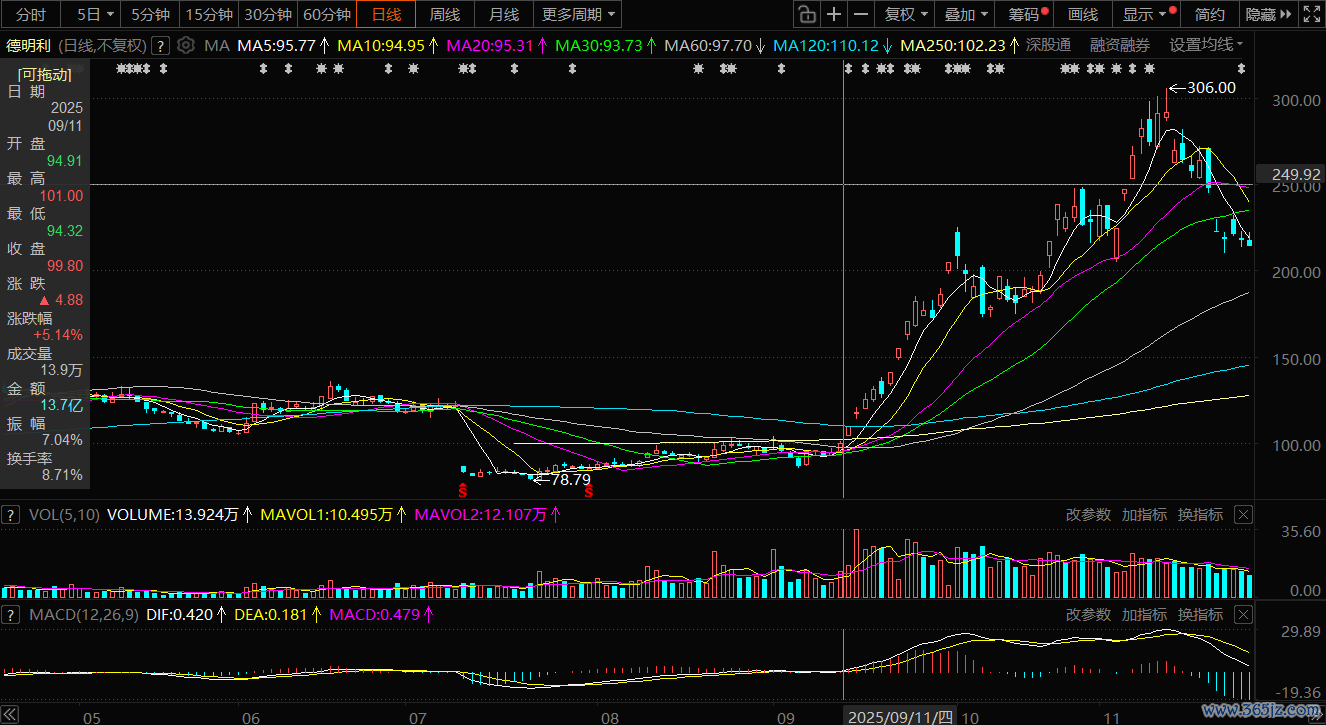This screenshot has height=725, width=1326.
Task: Toggle the 简约 simple display mode
Action: pyautogui.click(x=1209, y=14)
